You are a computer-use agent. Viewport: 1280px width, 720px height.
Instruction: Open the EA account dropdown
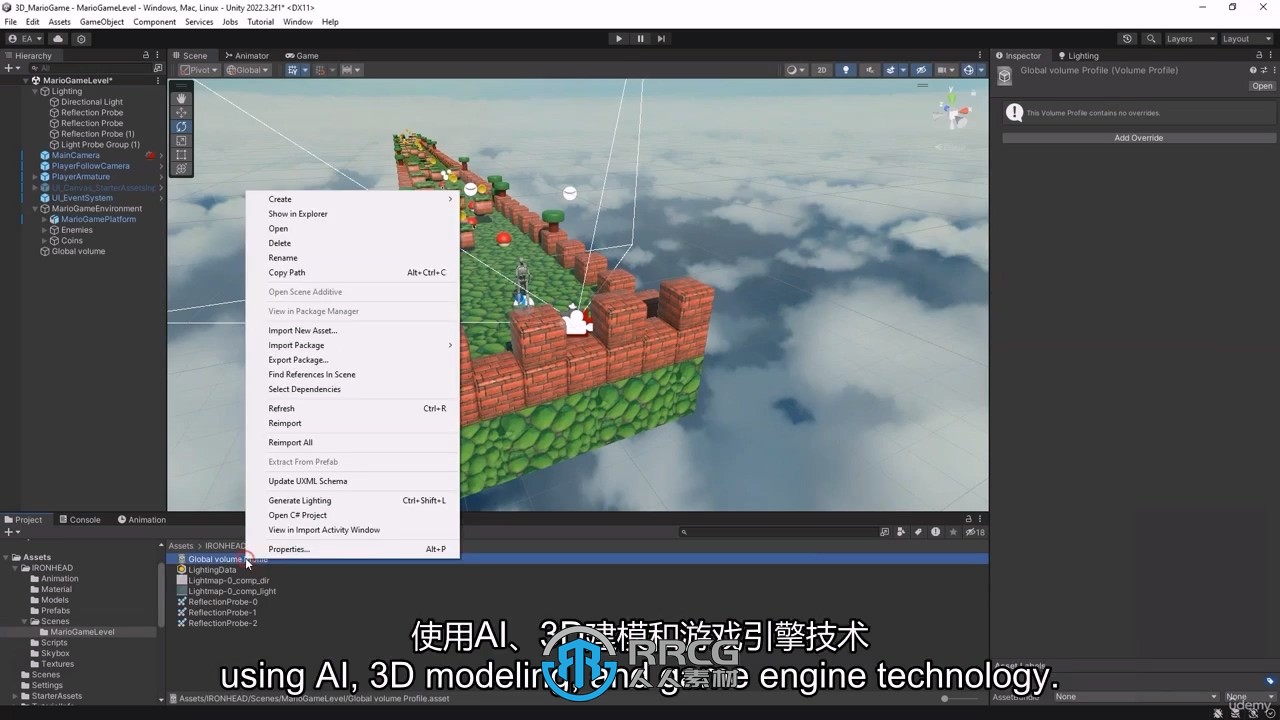click(x=25, y=39)
